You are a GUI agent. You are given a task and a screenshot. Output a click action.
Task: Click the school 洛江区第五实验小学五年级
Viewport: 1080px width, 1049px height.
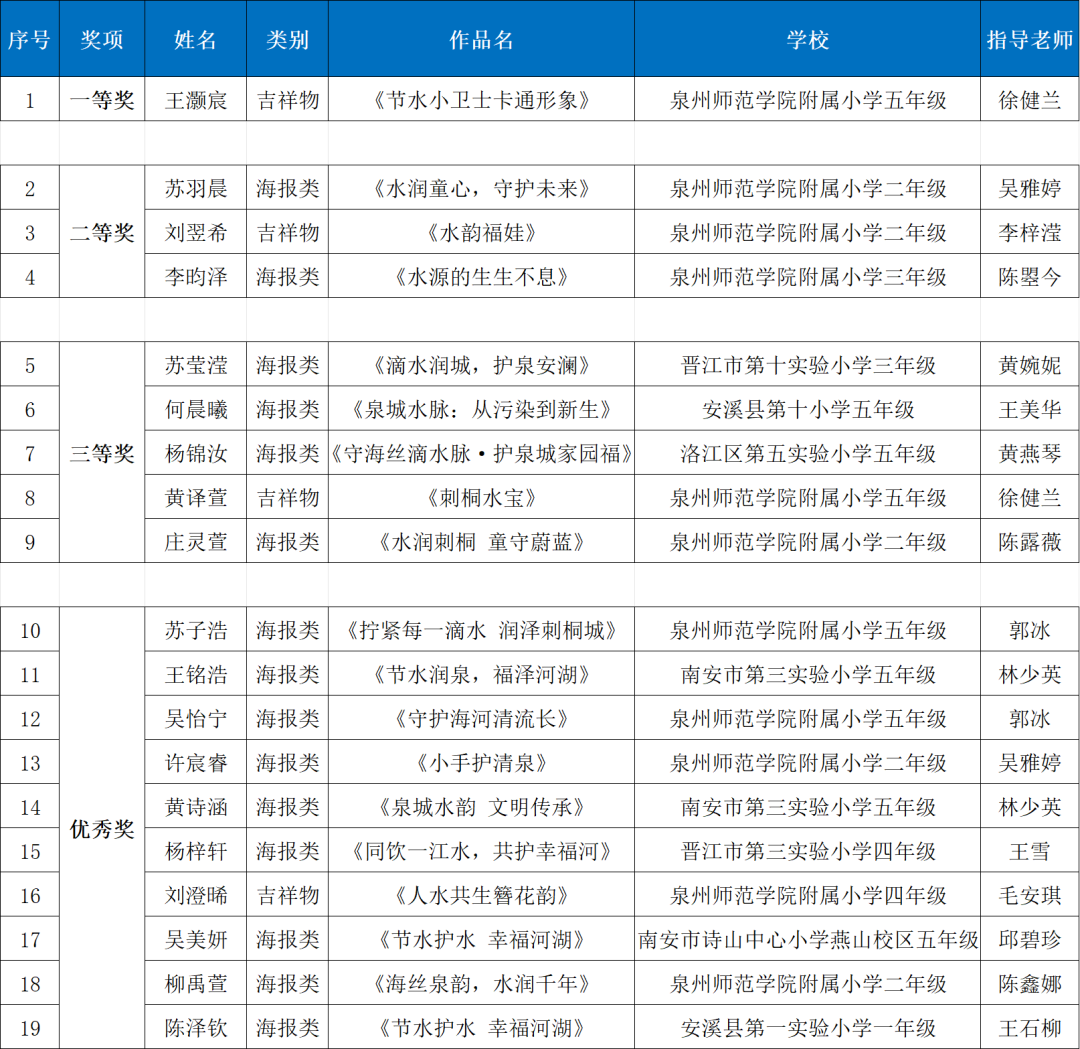click(x=807, y=453)
